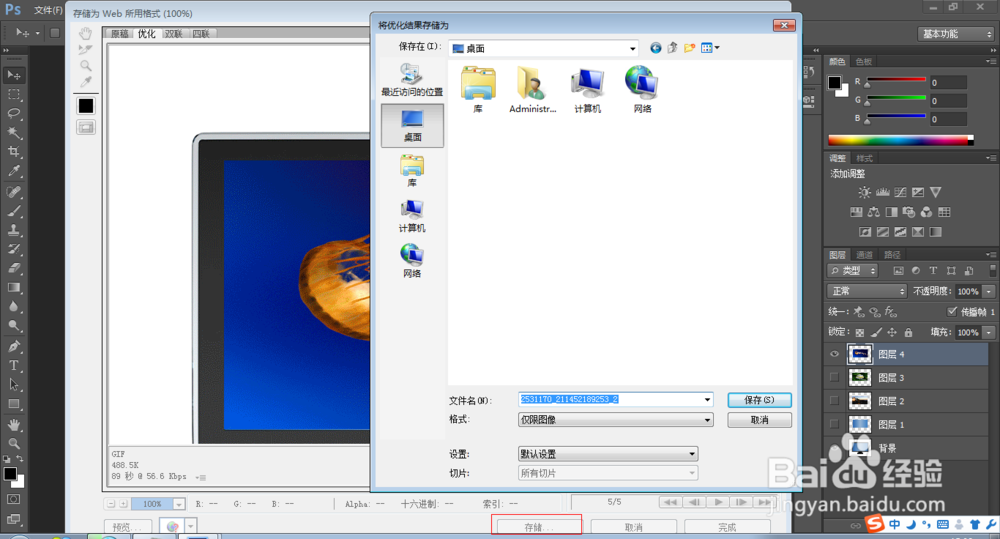
Task: Switch to the 双联 tab
Action: tap(173, 34)
